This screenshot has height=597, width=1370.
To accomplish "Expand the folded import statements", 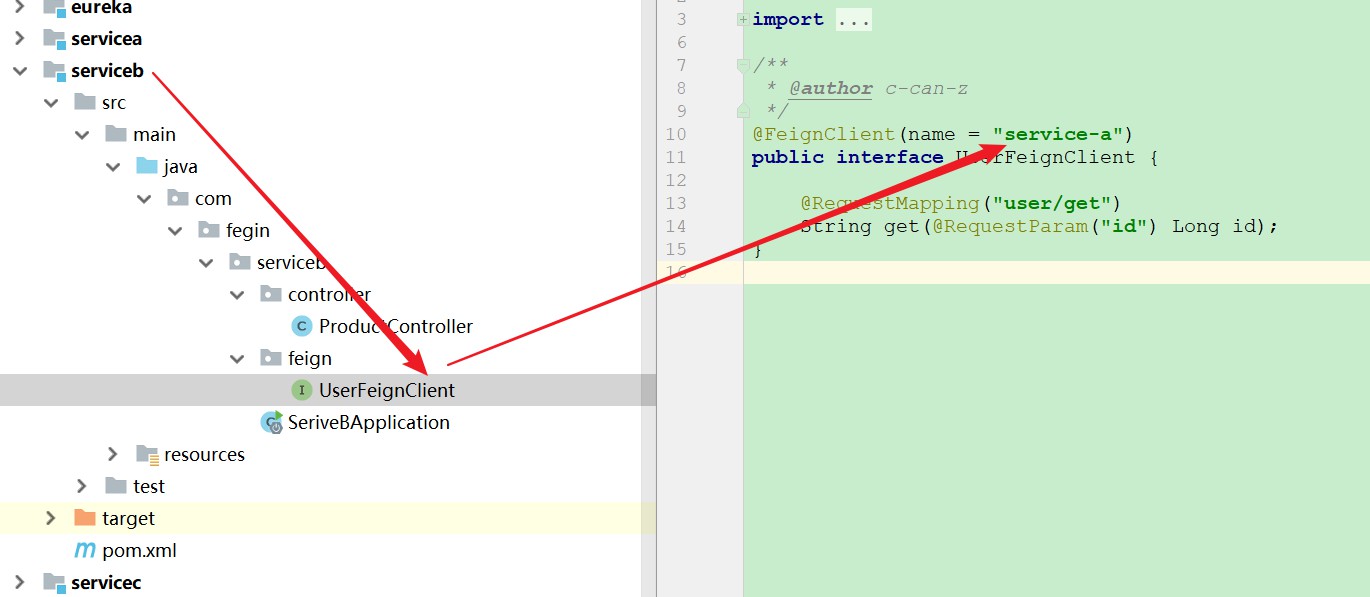I will pyautogui.click(x=742, y=19).
